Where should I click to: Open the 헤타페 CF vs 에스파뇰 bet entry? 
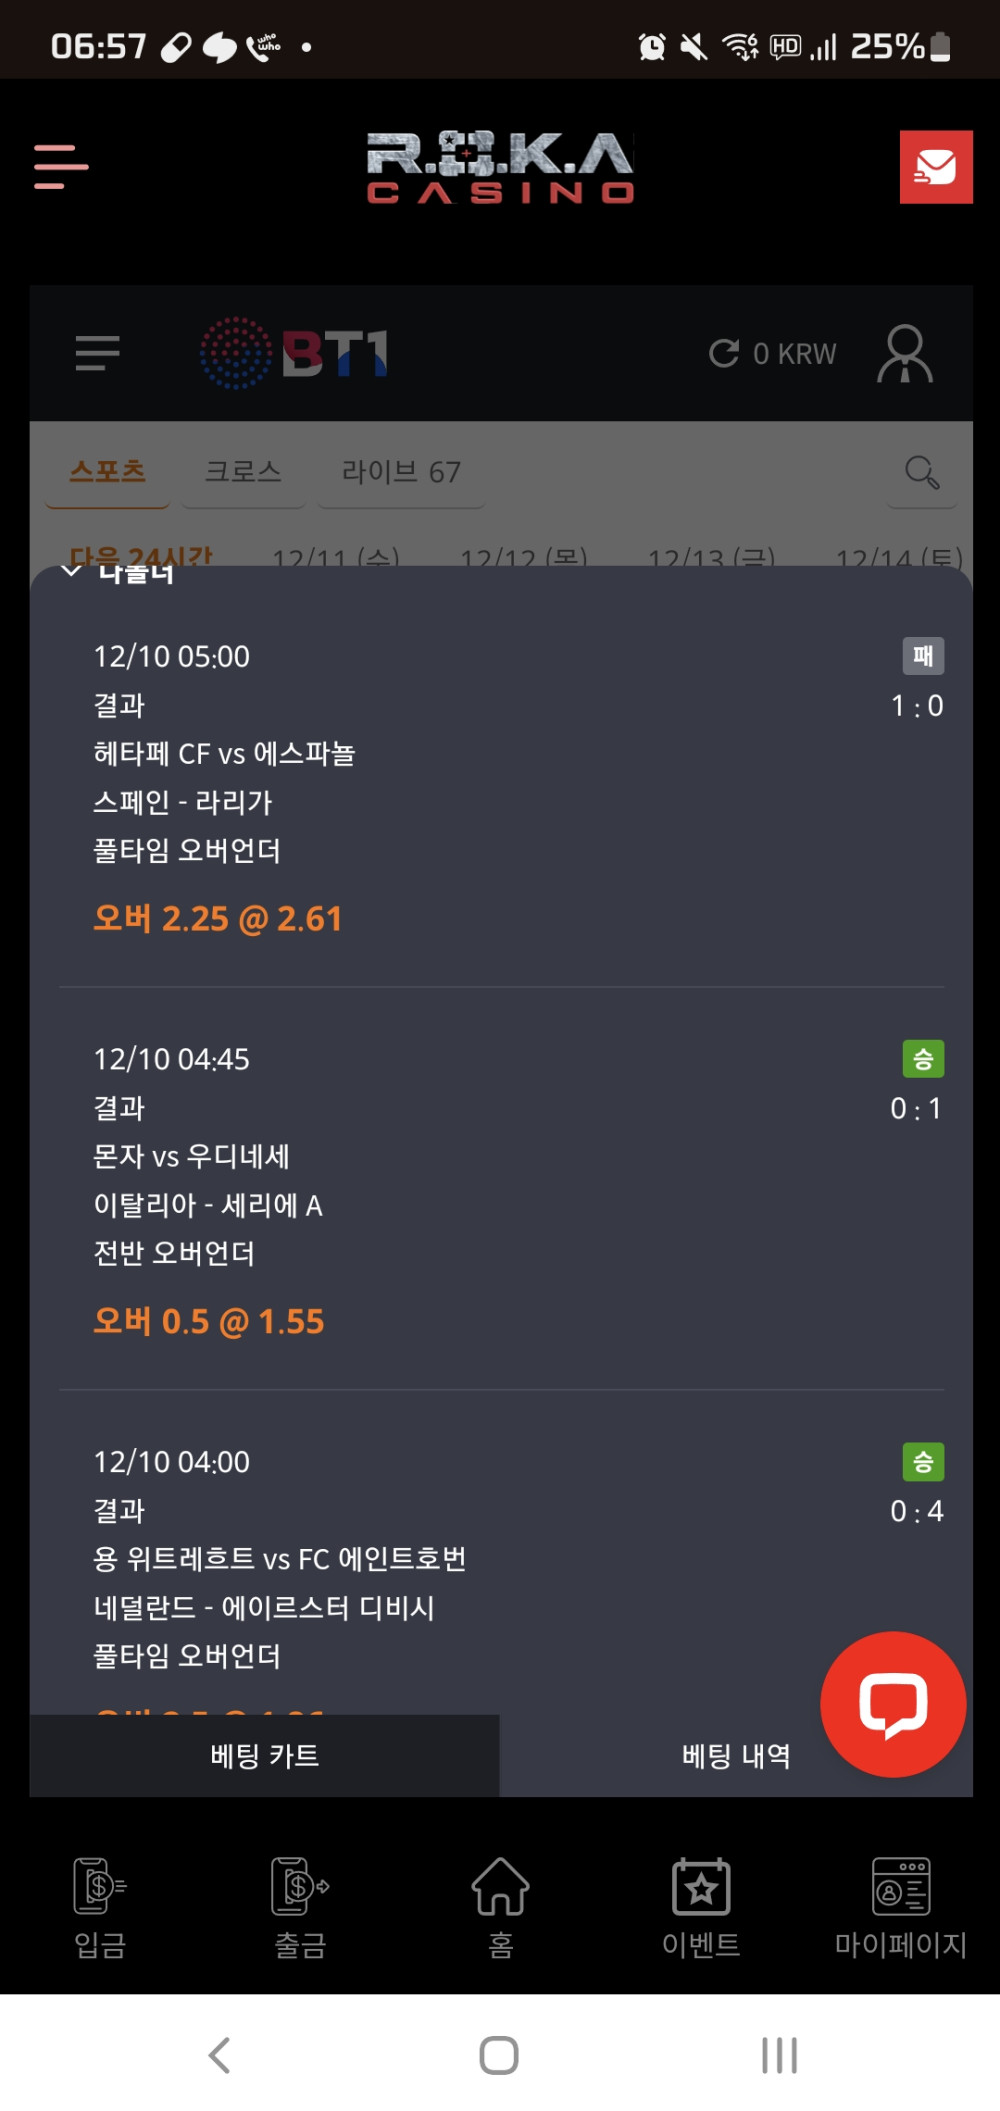(x=224, y=754)
